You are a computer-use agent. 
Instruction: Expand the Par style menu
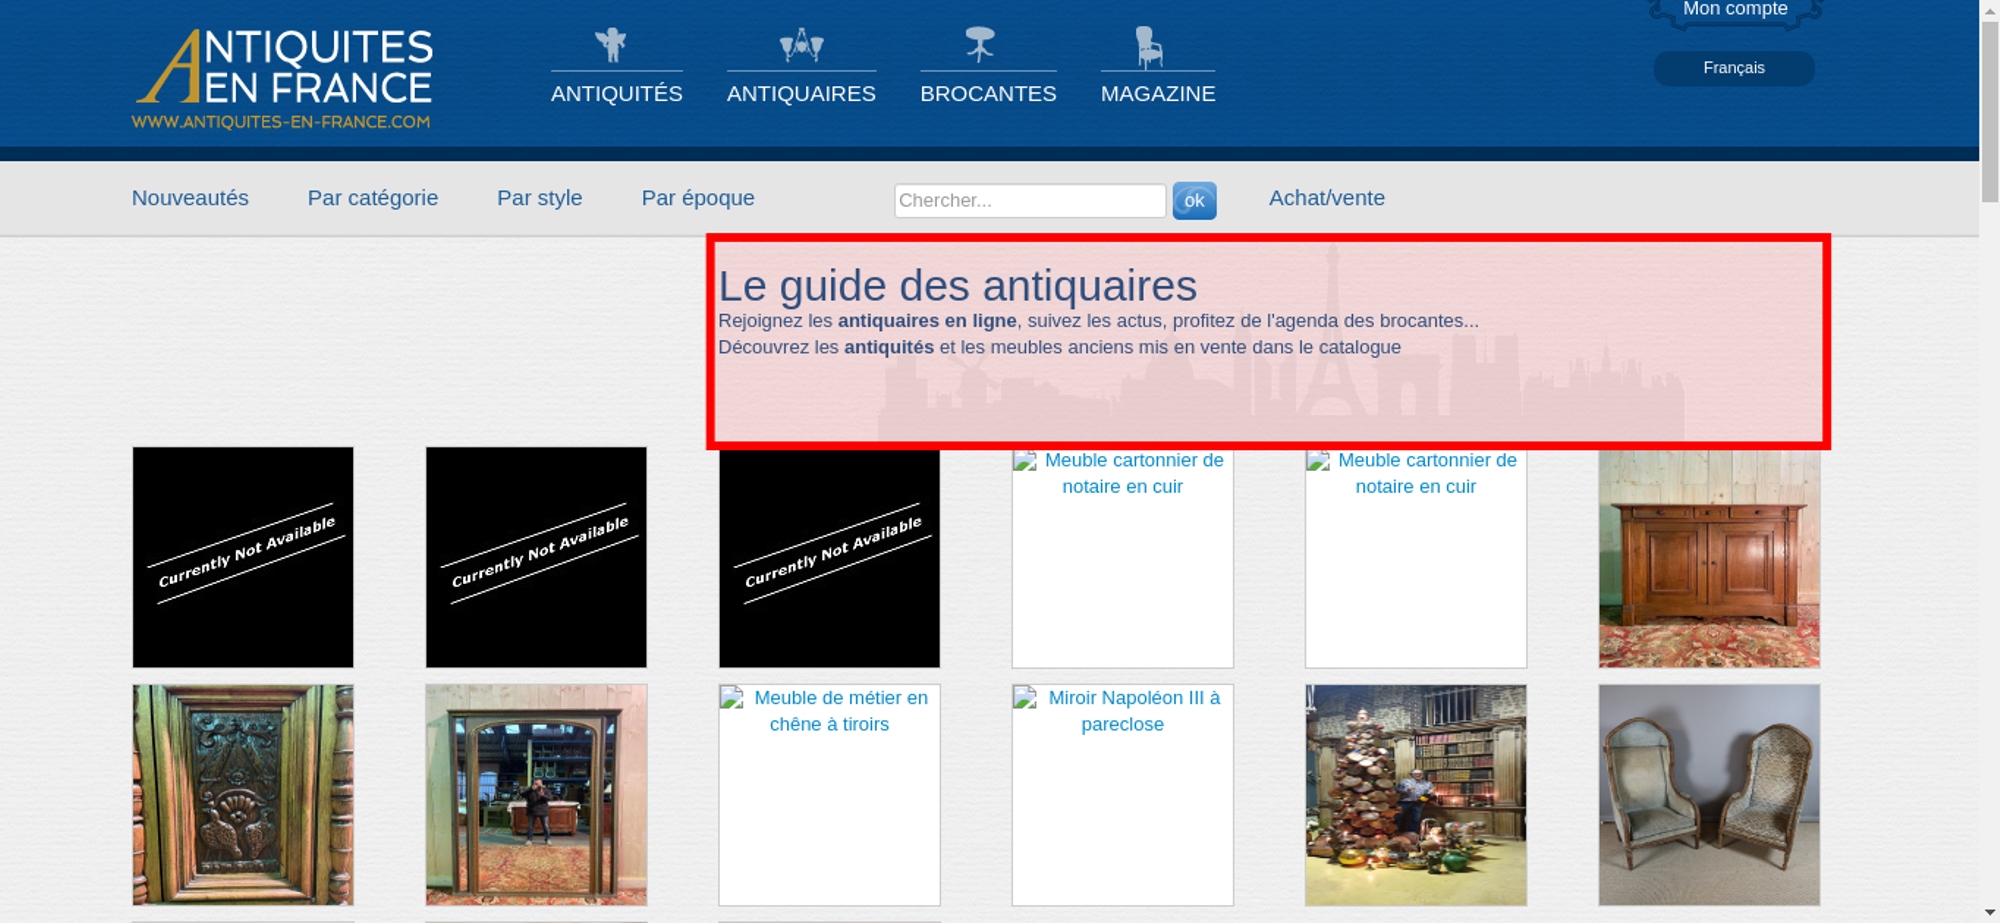pyautogui.click(x=539, y=198)
